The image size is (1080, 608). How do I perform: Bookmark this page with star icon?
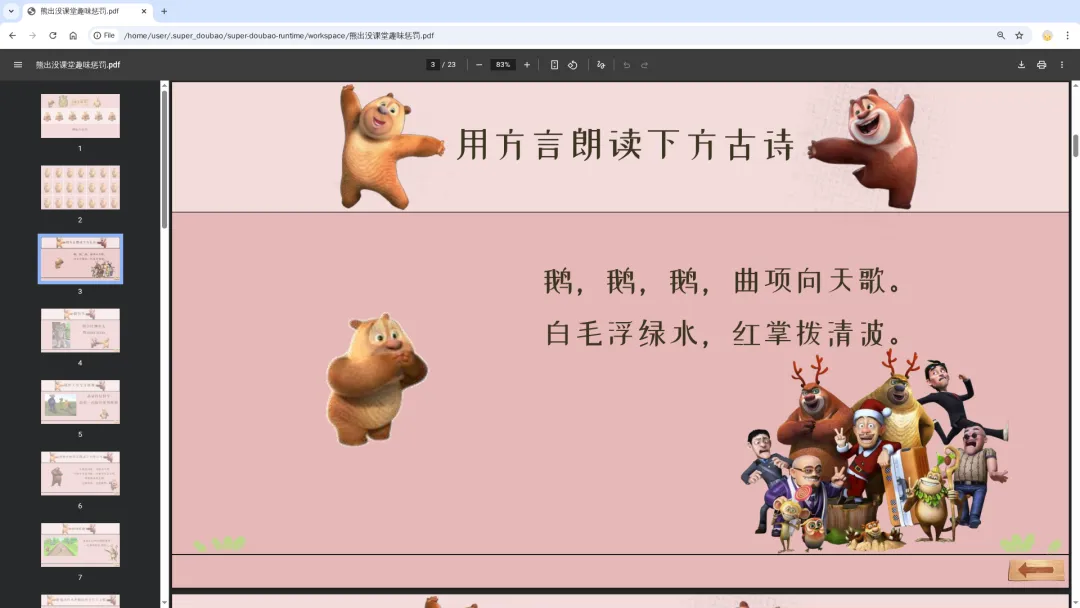click(1019, 35)
